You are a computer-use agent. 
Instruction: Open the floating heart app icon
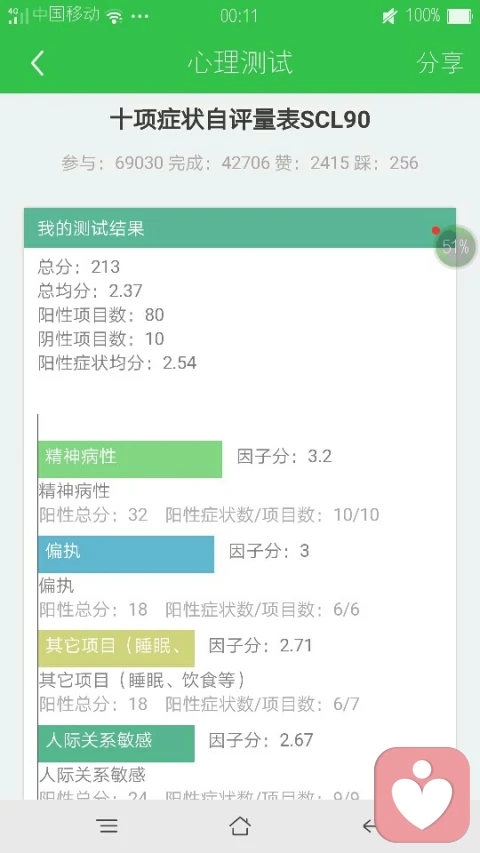point(422,795)
